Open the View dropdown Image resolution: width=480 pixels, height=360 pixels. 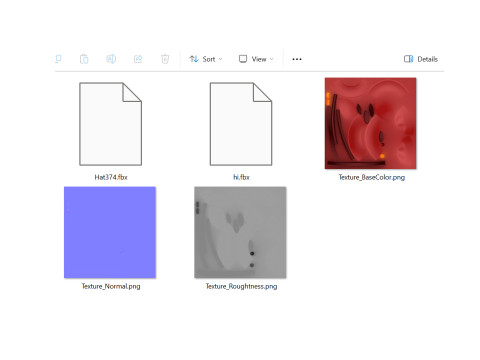[256, 59]
